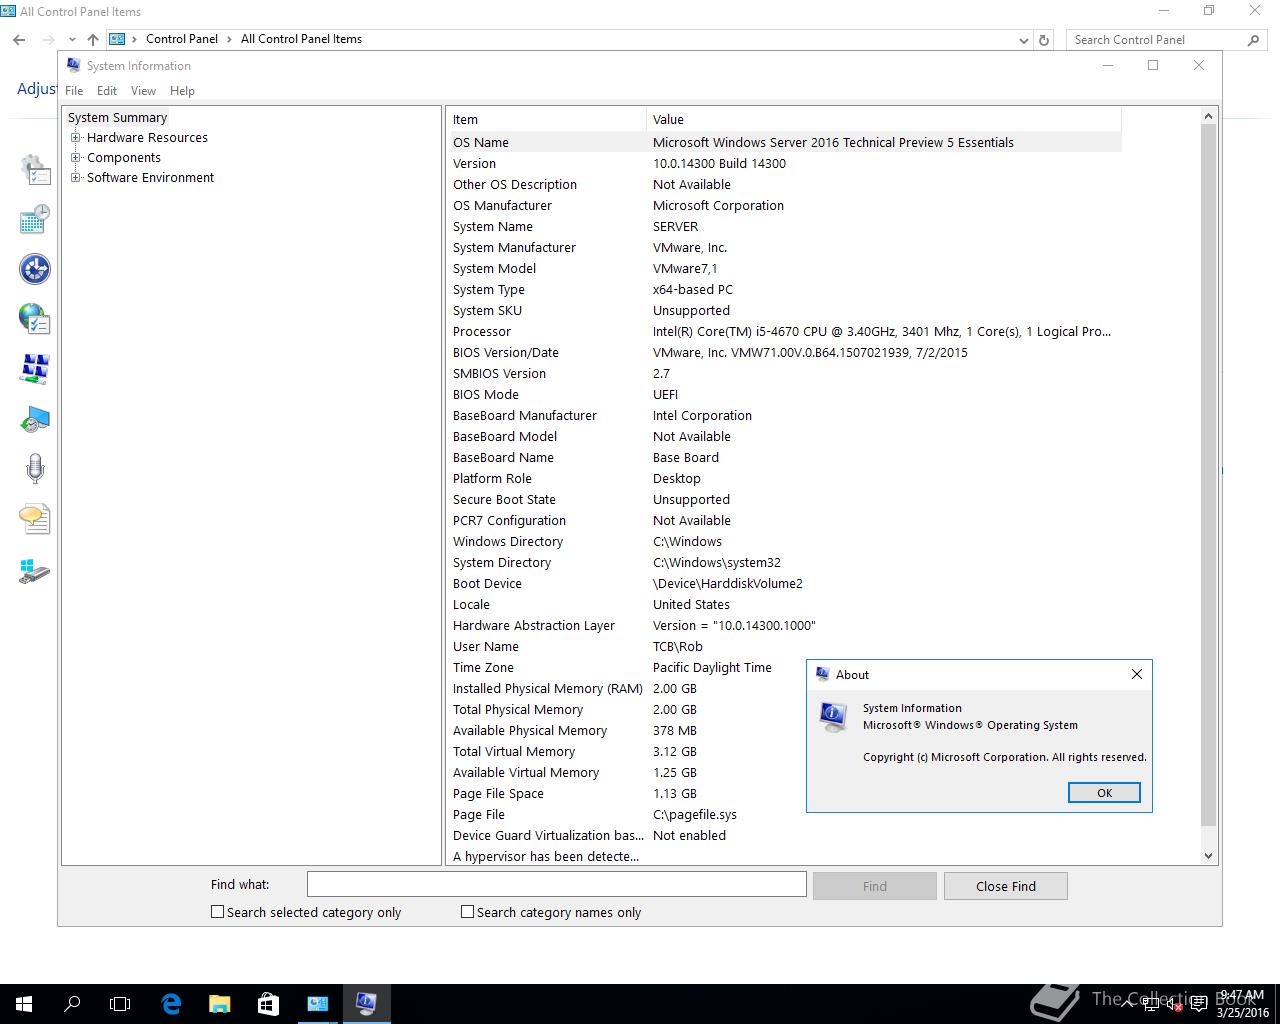The height and width of the screenshot is (1024, 1280).
Task: Select the BIOS Mode row
Action: tap(785, 394)
